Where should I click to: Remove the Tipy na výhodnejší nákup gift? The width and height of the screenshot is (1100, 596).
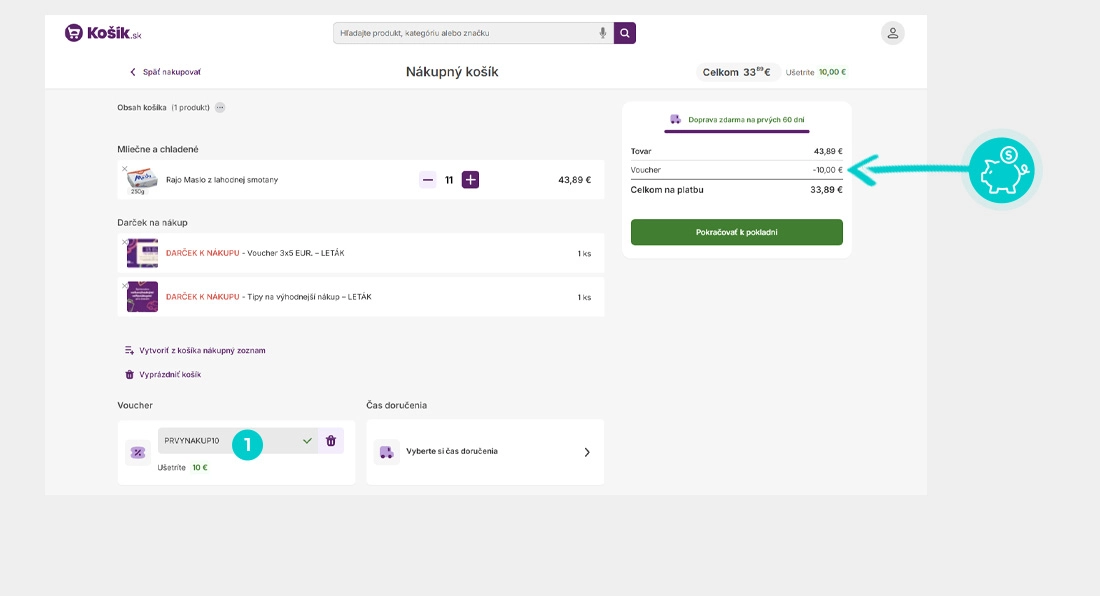click(125, 285)
